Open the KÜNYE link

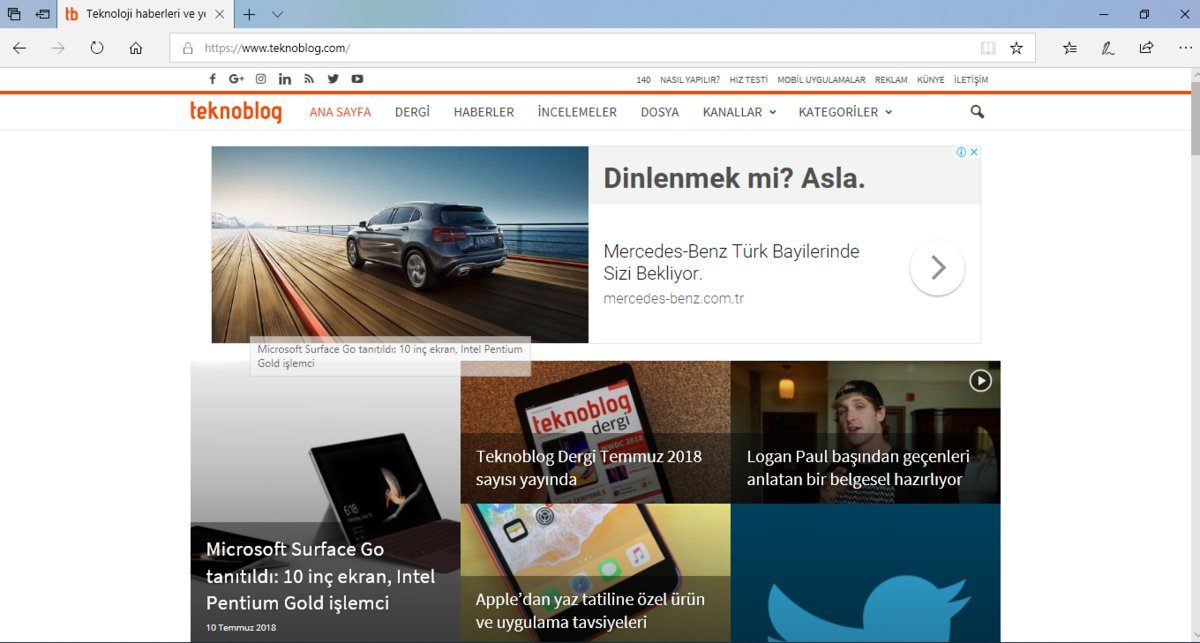pyautogui.click(x=930, y=80)
